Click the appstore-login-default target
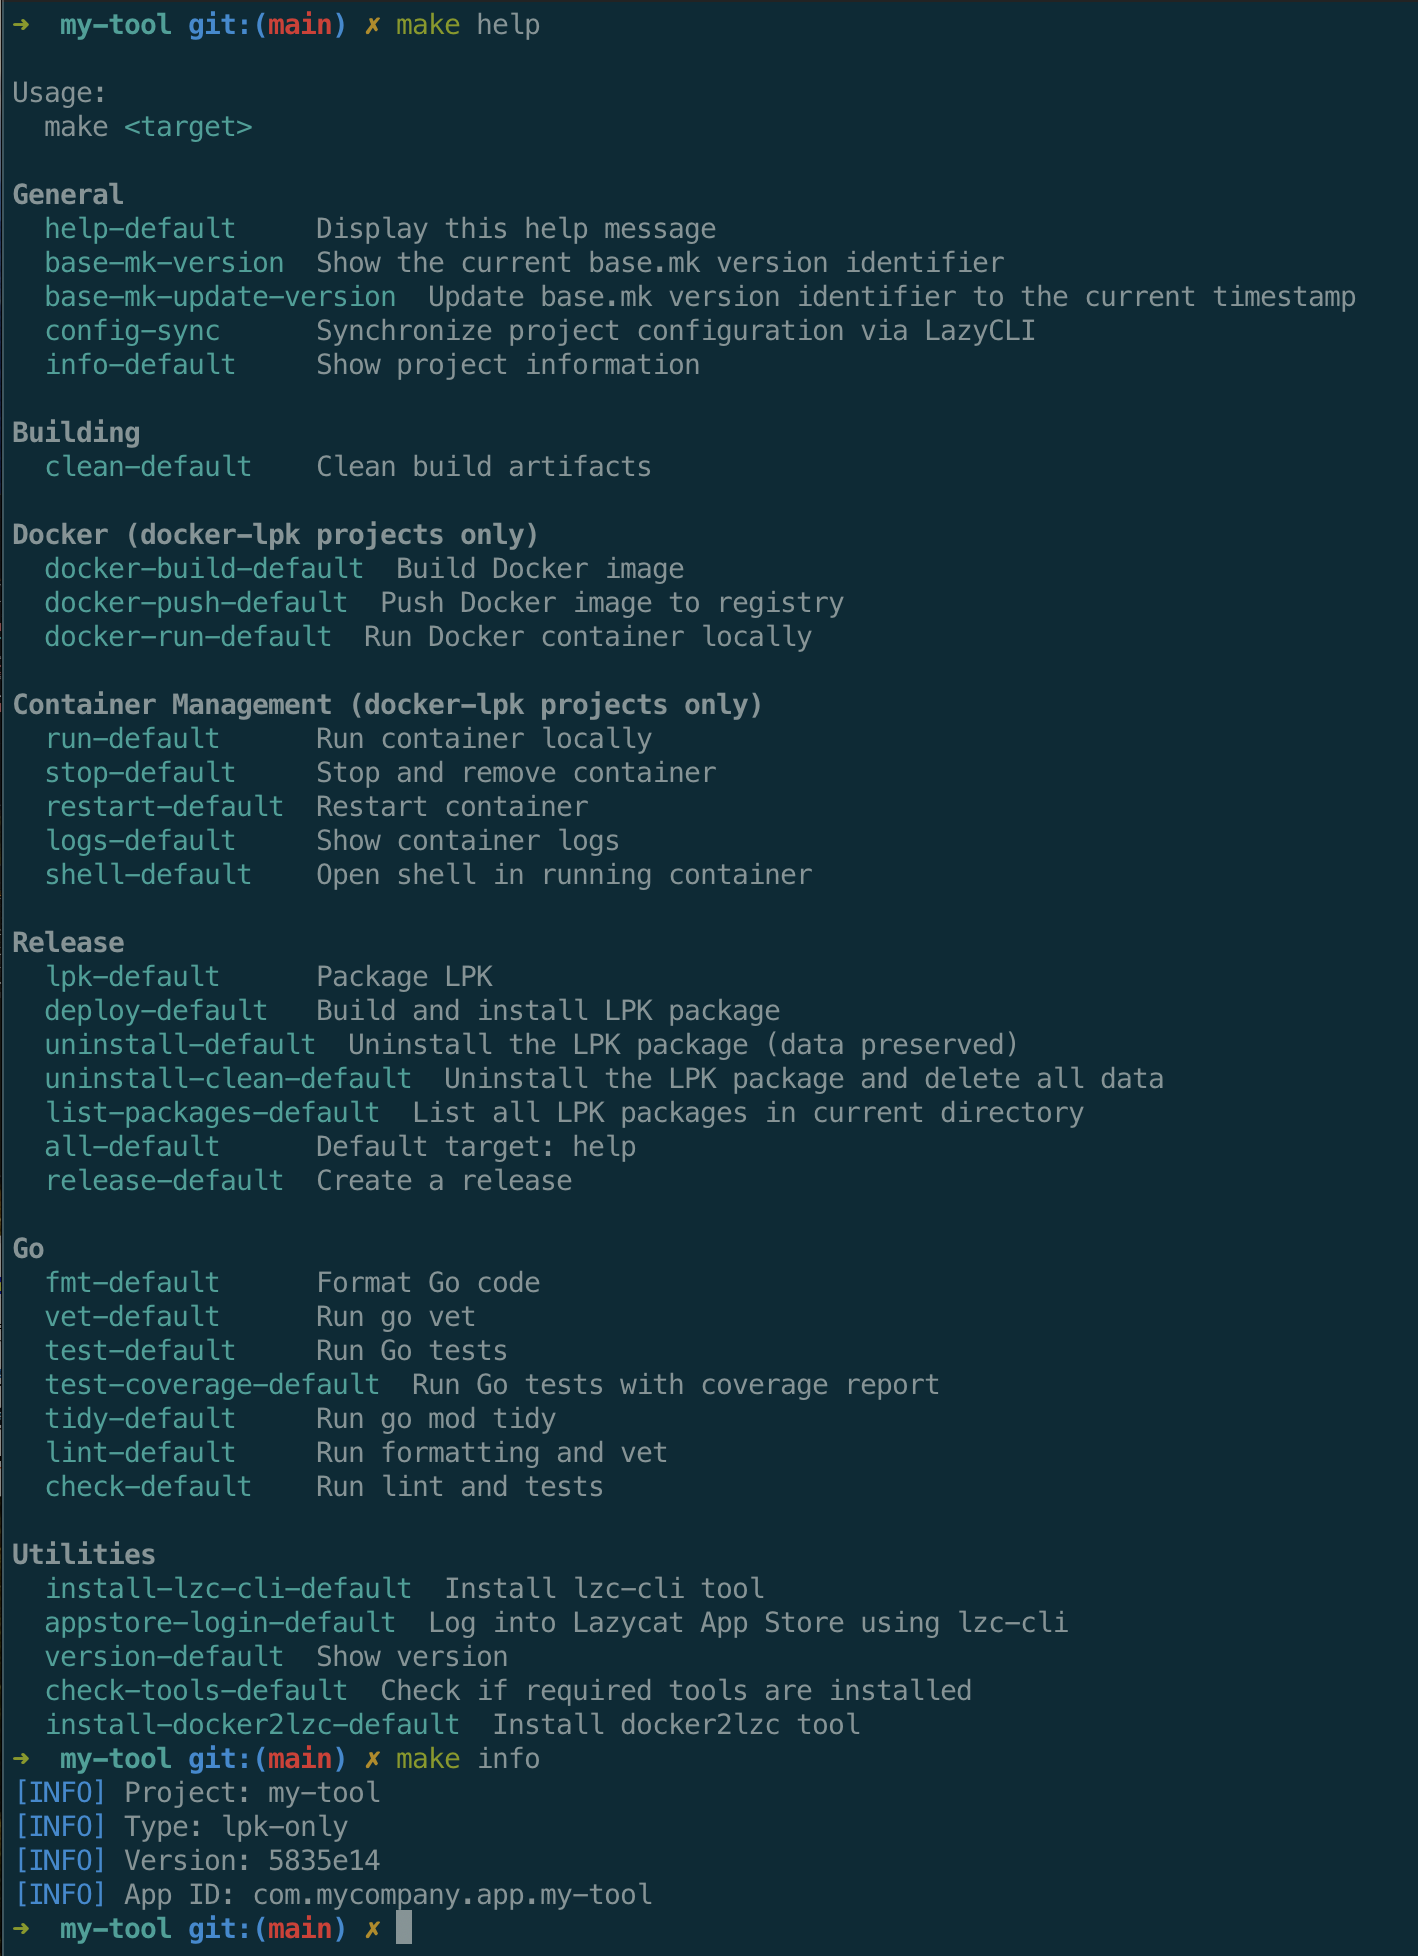 220,1623
